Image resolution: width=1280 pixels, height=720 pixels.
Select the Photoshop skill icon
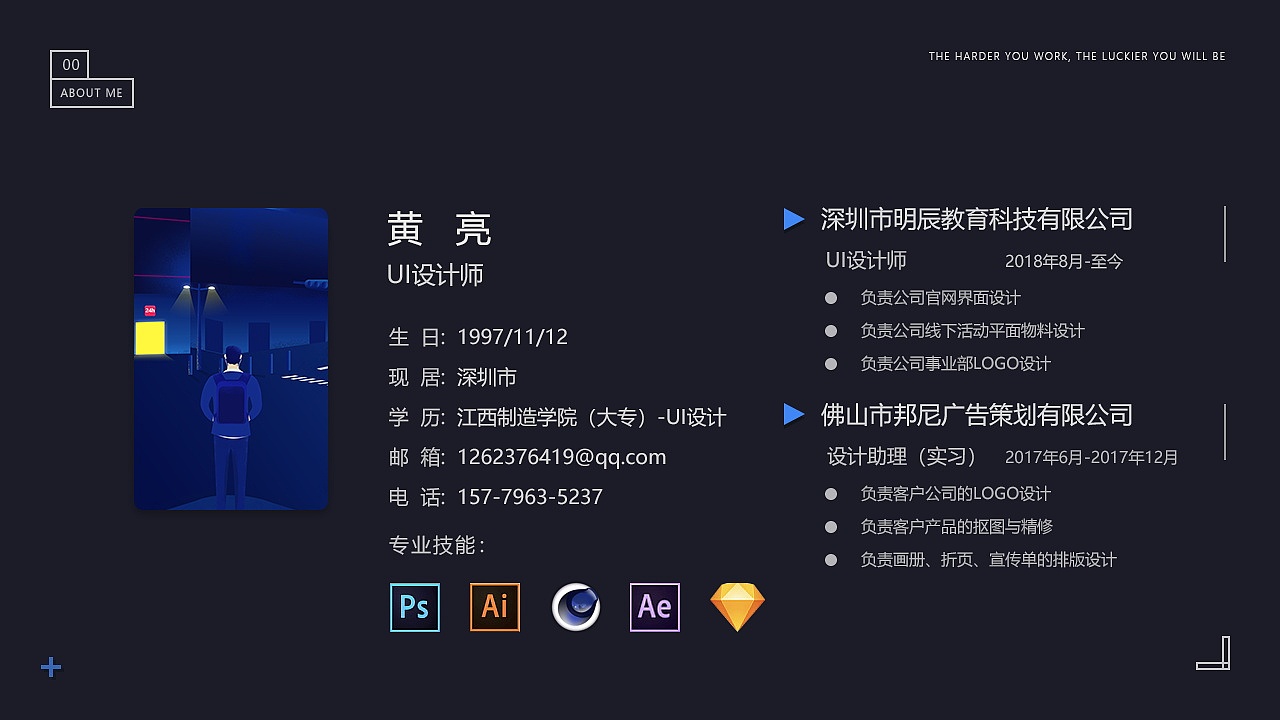pyautogui.click(x=414, y=607)
